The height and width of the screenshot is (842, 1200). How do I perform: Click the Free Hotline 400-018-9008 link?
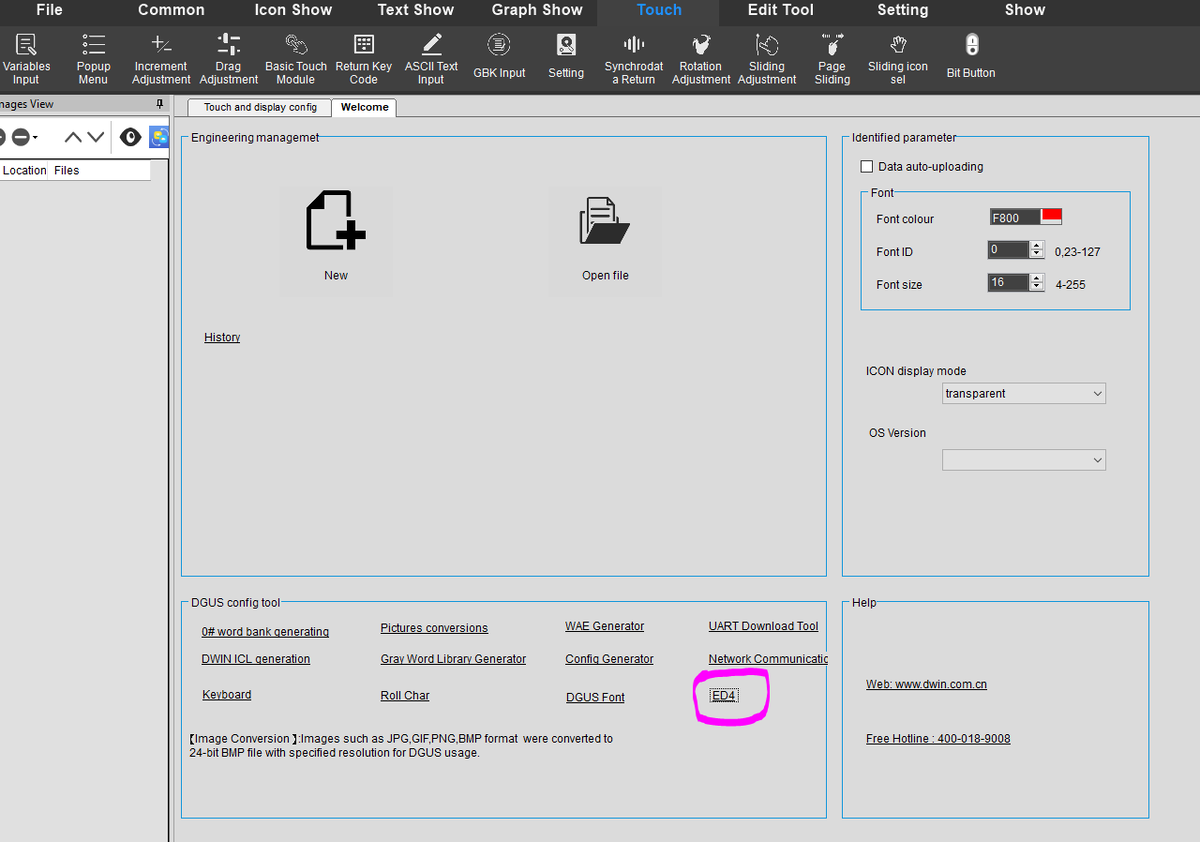938,739
